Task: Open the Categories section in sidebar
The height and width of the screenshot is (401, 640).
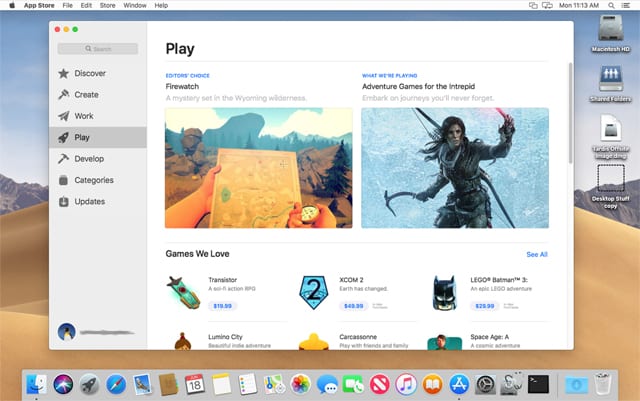Action: pos(93,180)
